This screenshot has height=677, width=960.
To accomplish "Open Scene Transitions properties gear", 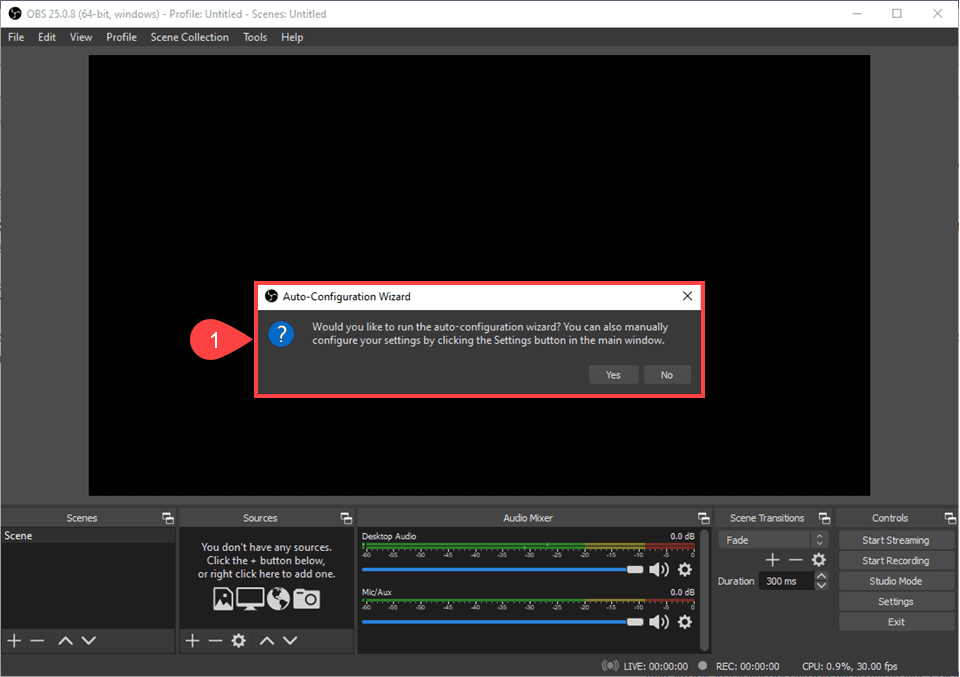I will (818, 560).
